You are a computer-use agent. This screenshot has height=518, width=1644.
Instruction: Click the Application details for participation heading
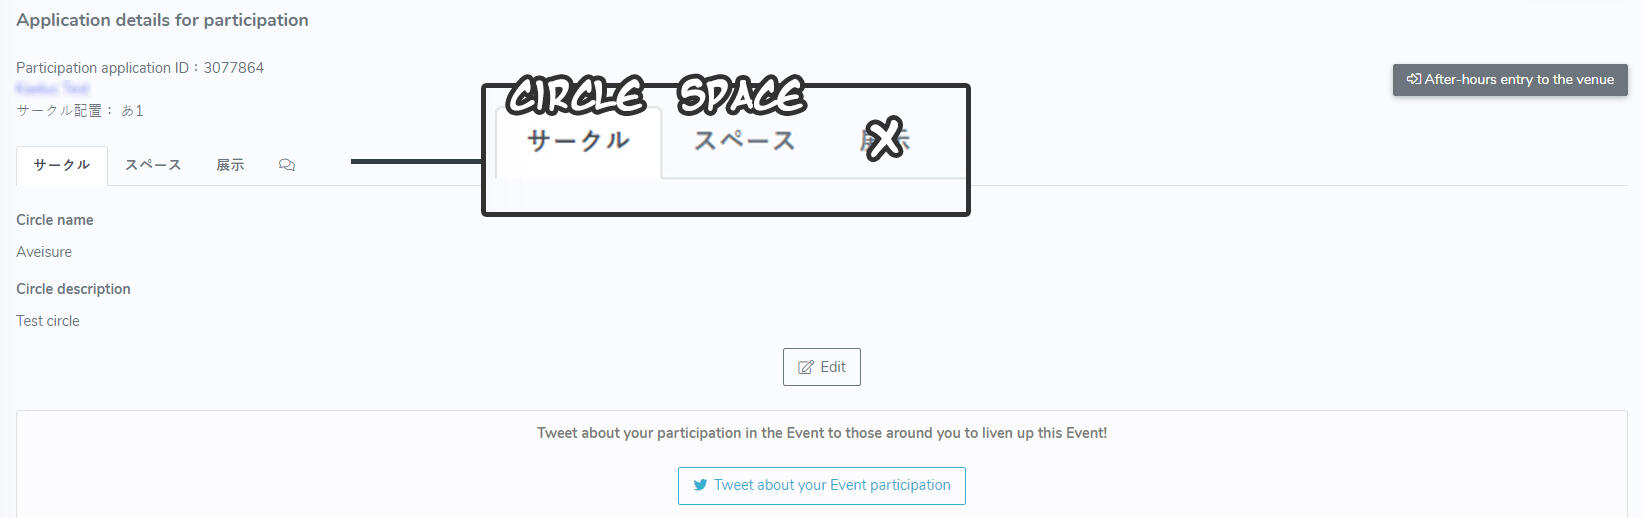pos(162,20)
